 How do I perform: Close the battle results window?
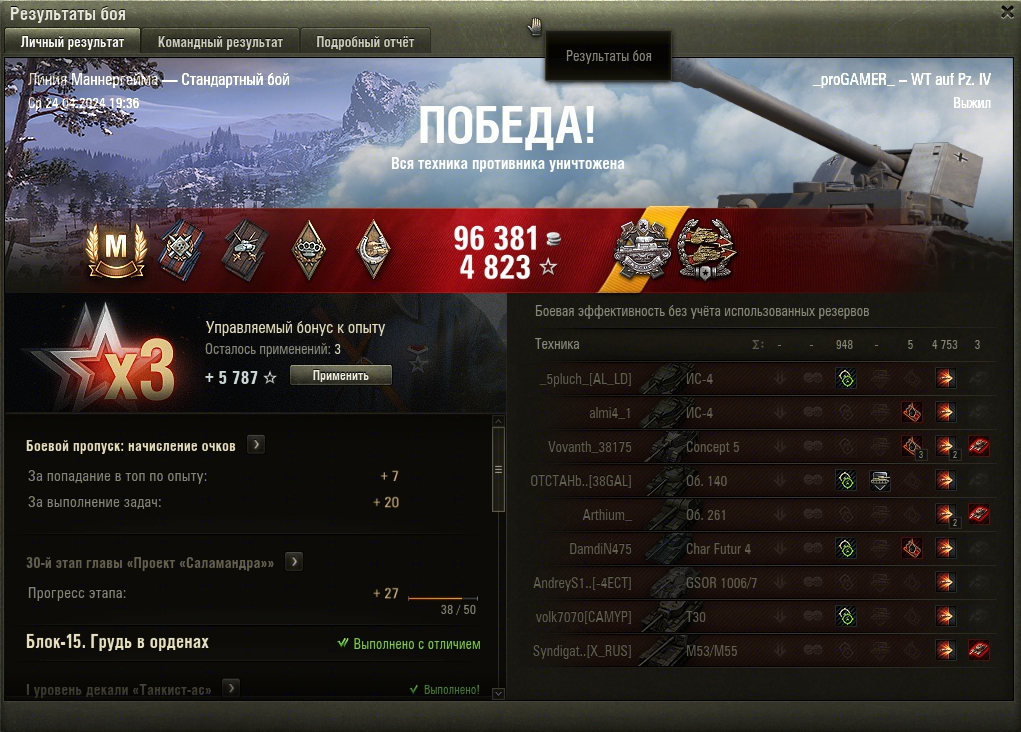pos(1007,12)
